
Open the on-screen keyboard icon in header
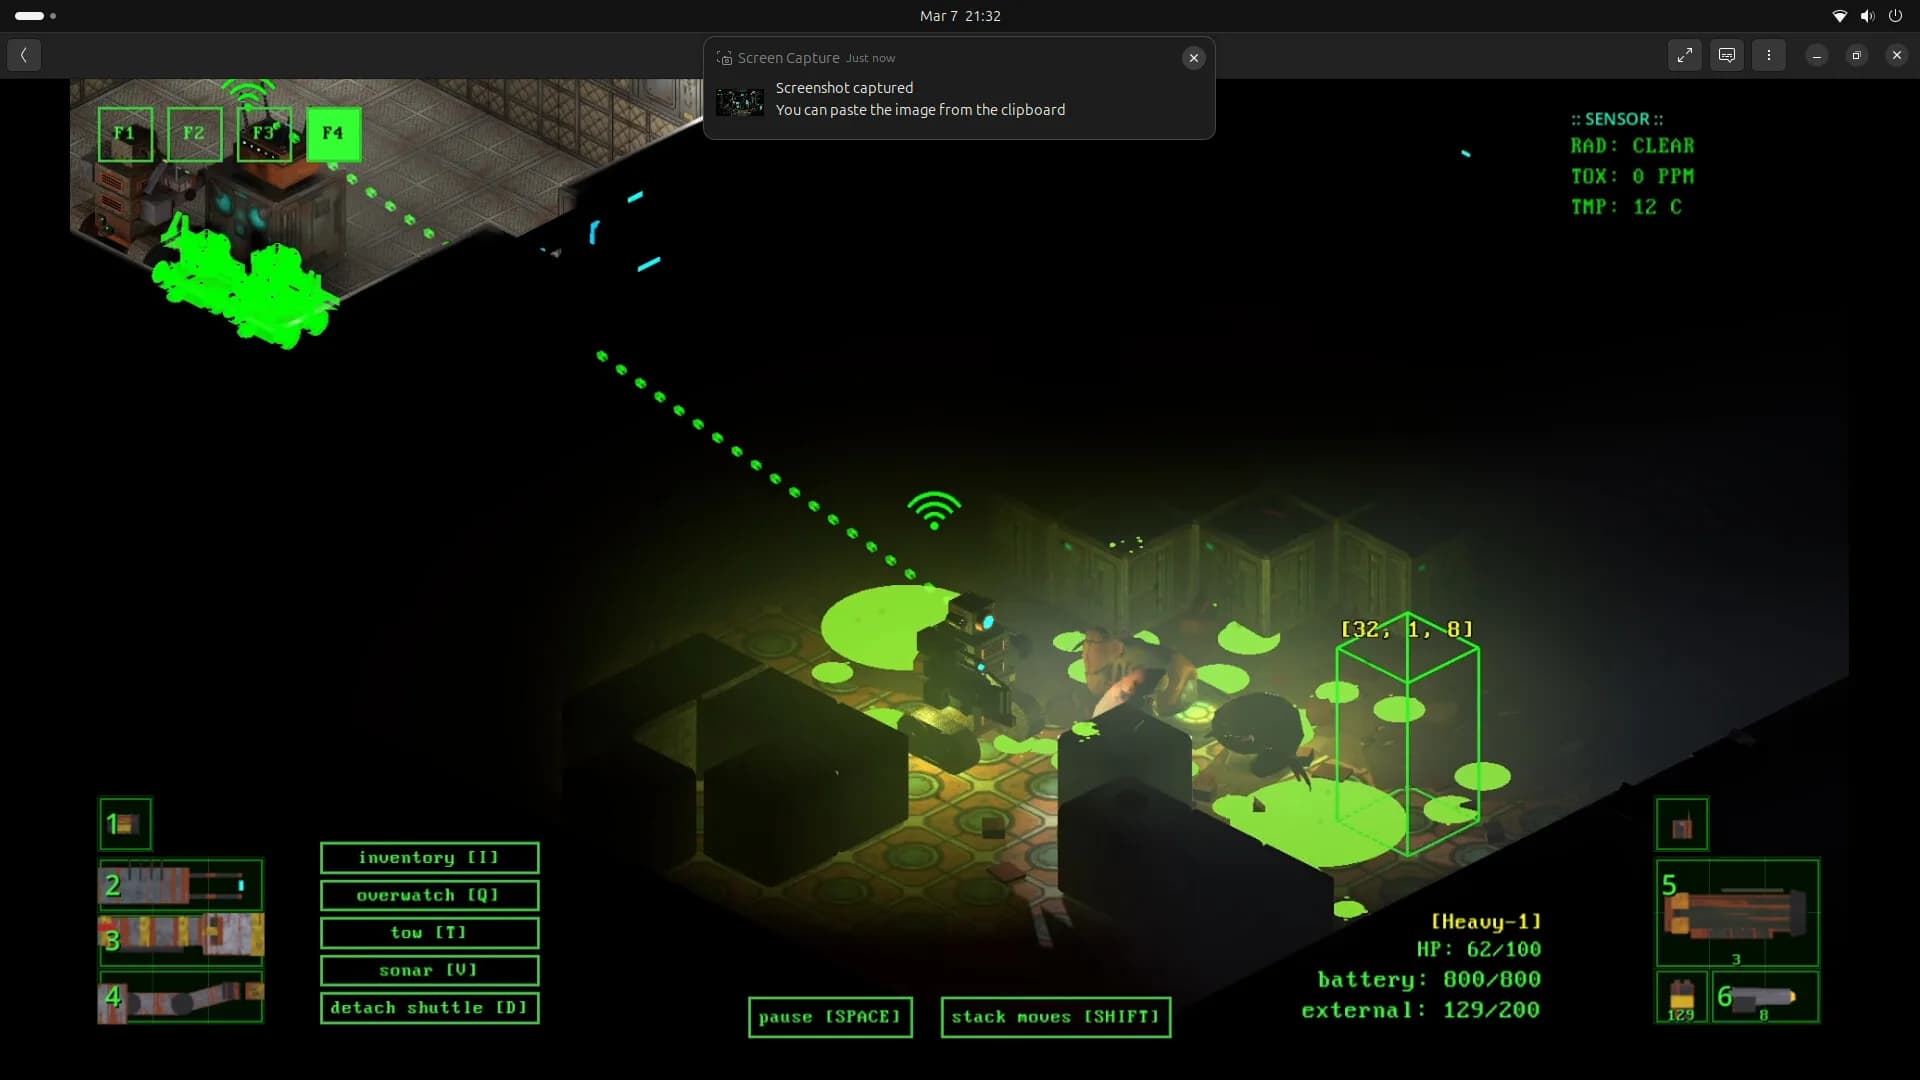(1727, 55)
